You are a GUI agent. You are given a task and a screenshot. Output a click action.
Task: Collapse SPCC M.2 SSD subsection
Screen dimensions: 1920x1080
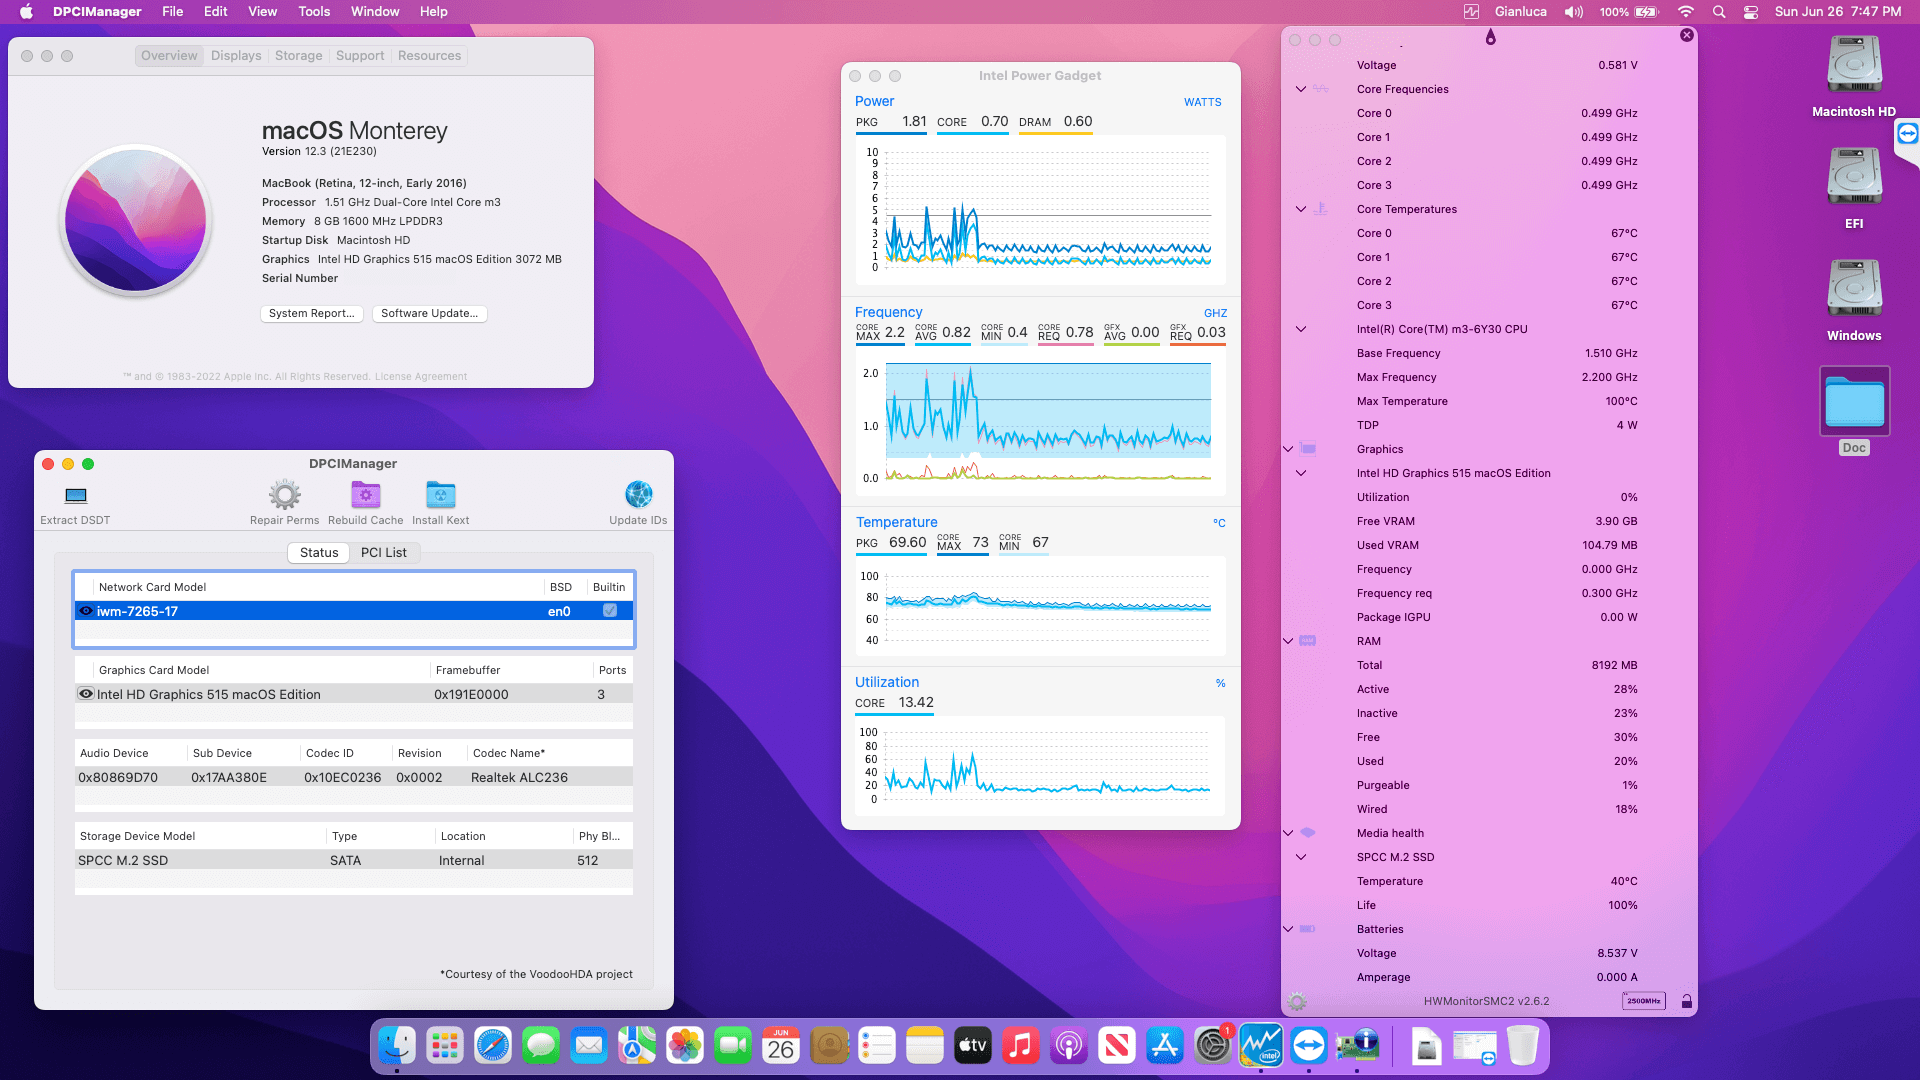[1301, 857]
